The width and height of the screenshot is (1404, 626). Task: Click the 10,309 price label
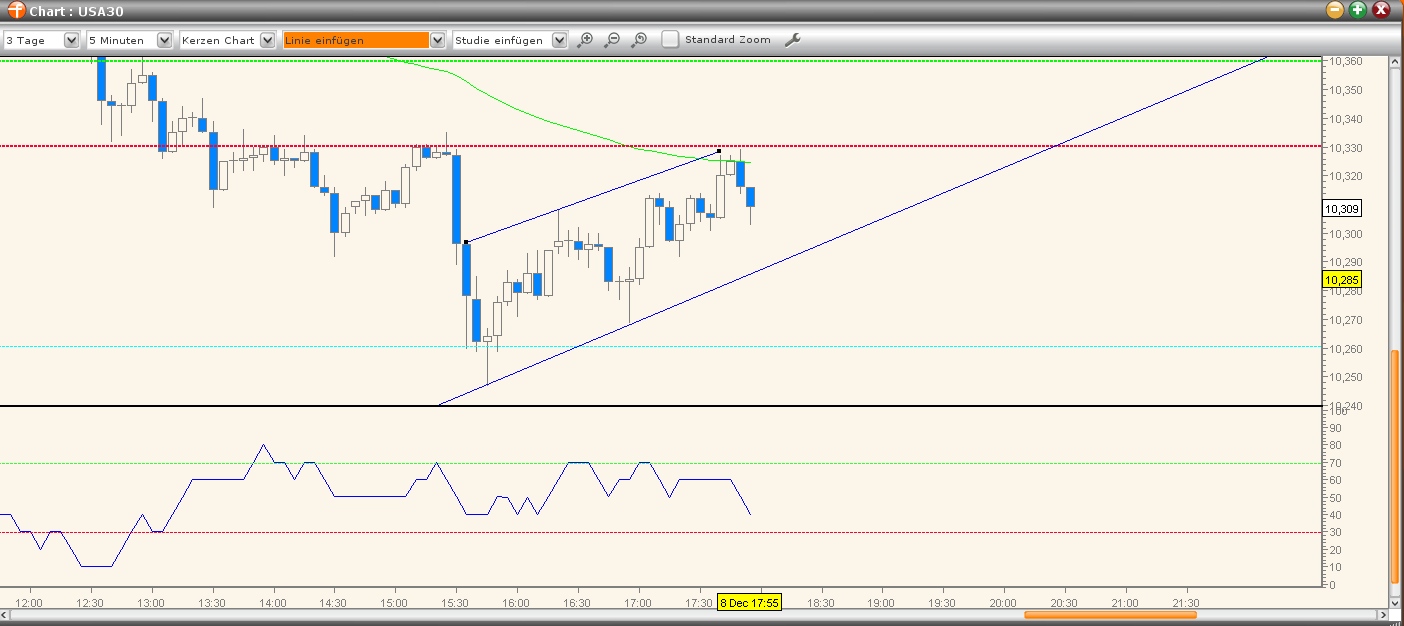point(1341,208)
